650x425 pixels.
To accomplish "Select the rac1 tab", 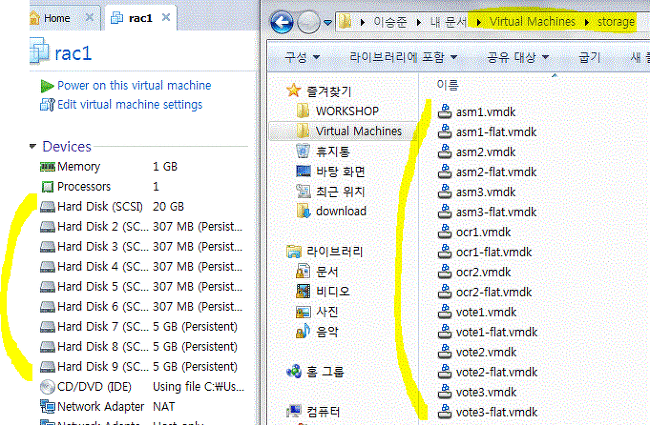I will coord(141,18).
